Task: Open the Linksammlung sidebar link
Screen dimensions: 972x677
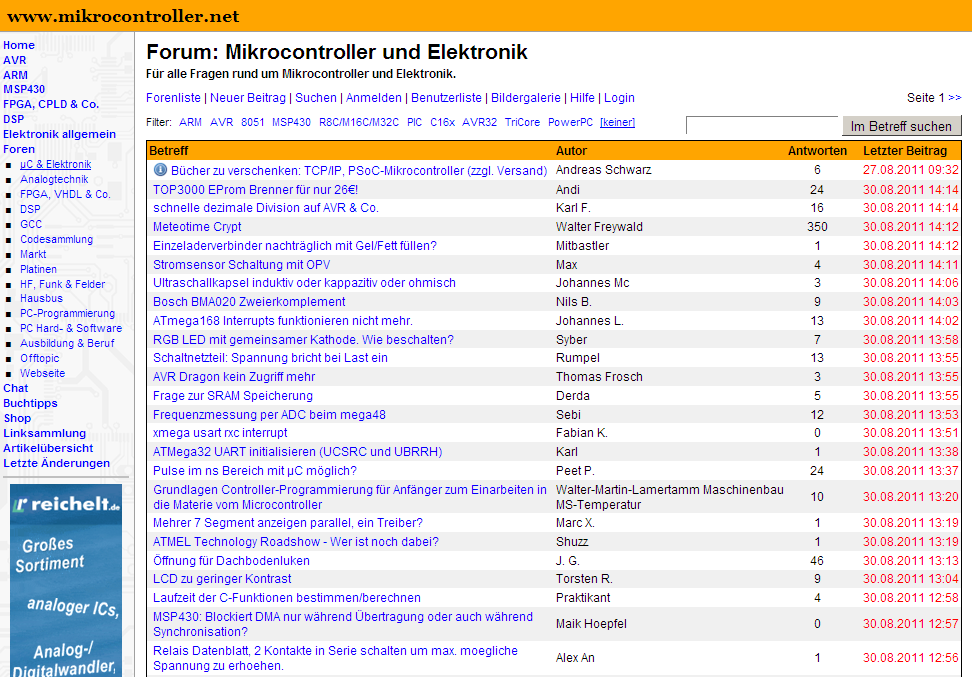Action: coord(45,433)
